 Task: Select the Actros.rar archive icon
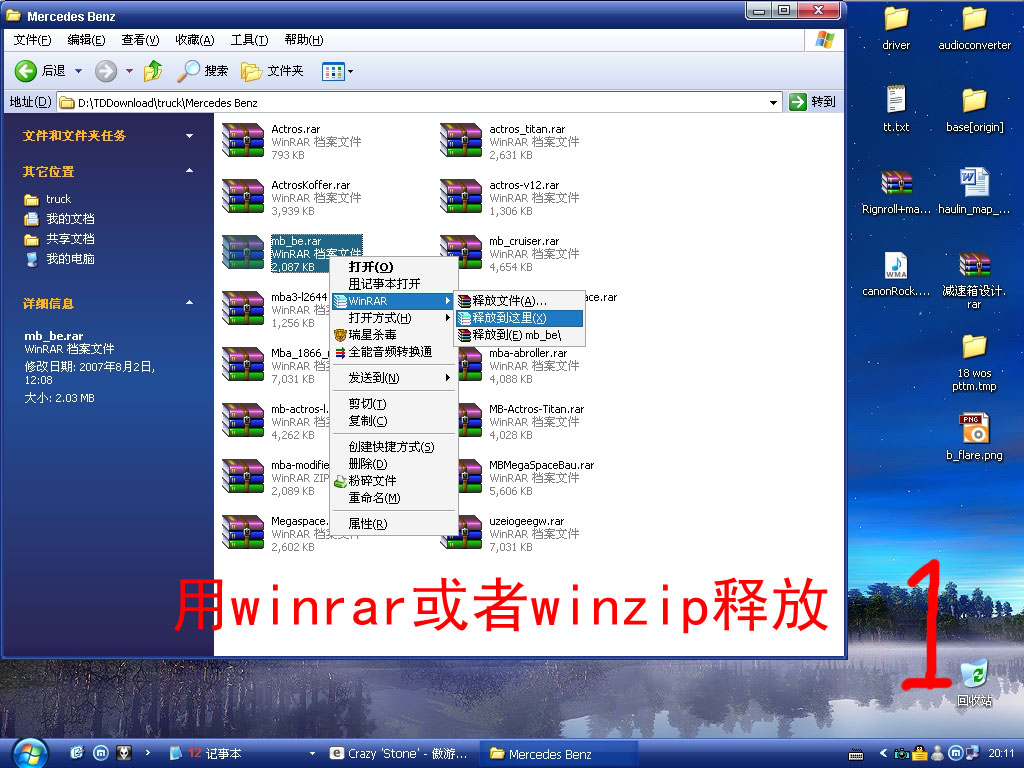[242, 142]
